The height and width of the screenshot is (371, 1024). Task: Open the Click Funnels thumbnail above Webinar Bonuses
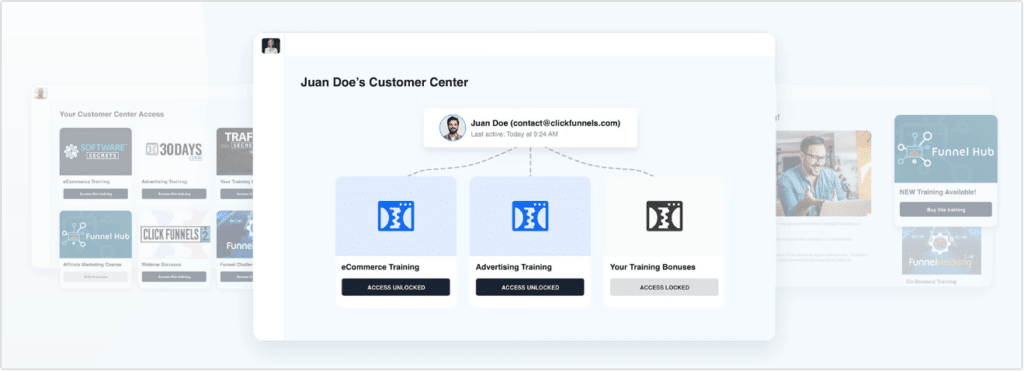click(x=174, y=234)
